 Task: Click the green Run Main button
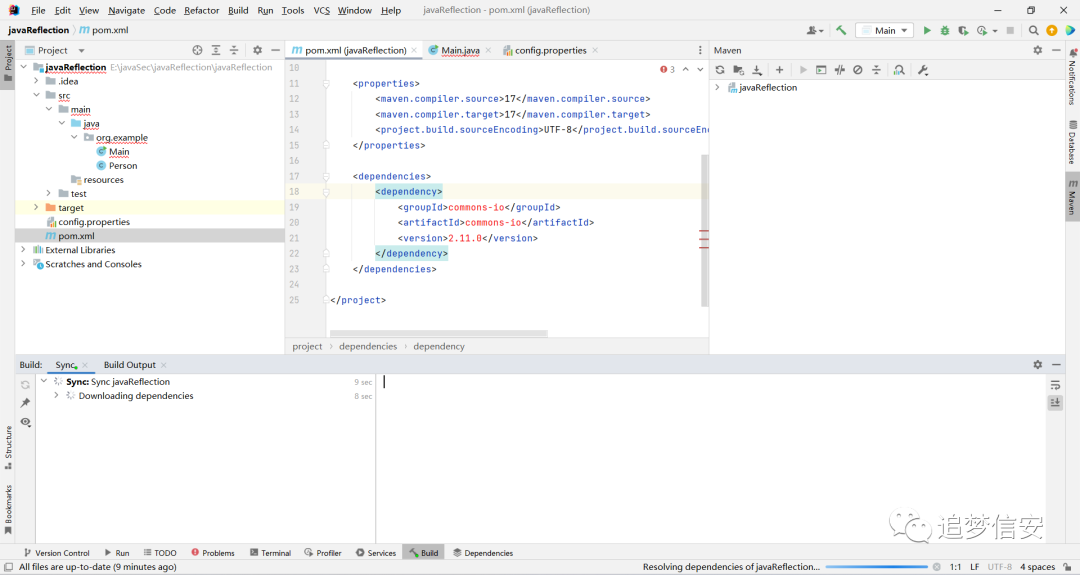click(927, 30)
